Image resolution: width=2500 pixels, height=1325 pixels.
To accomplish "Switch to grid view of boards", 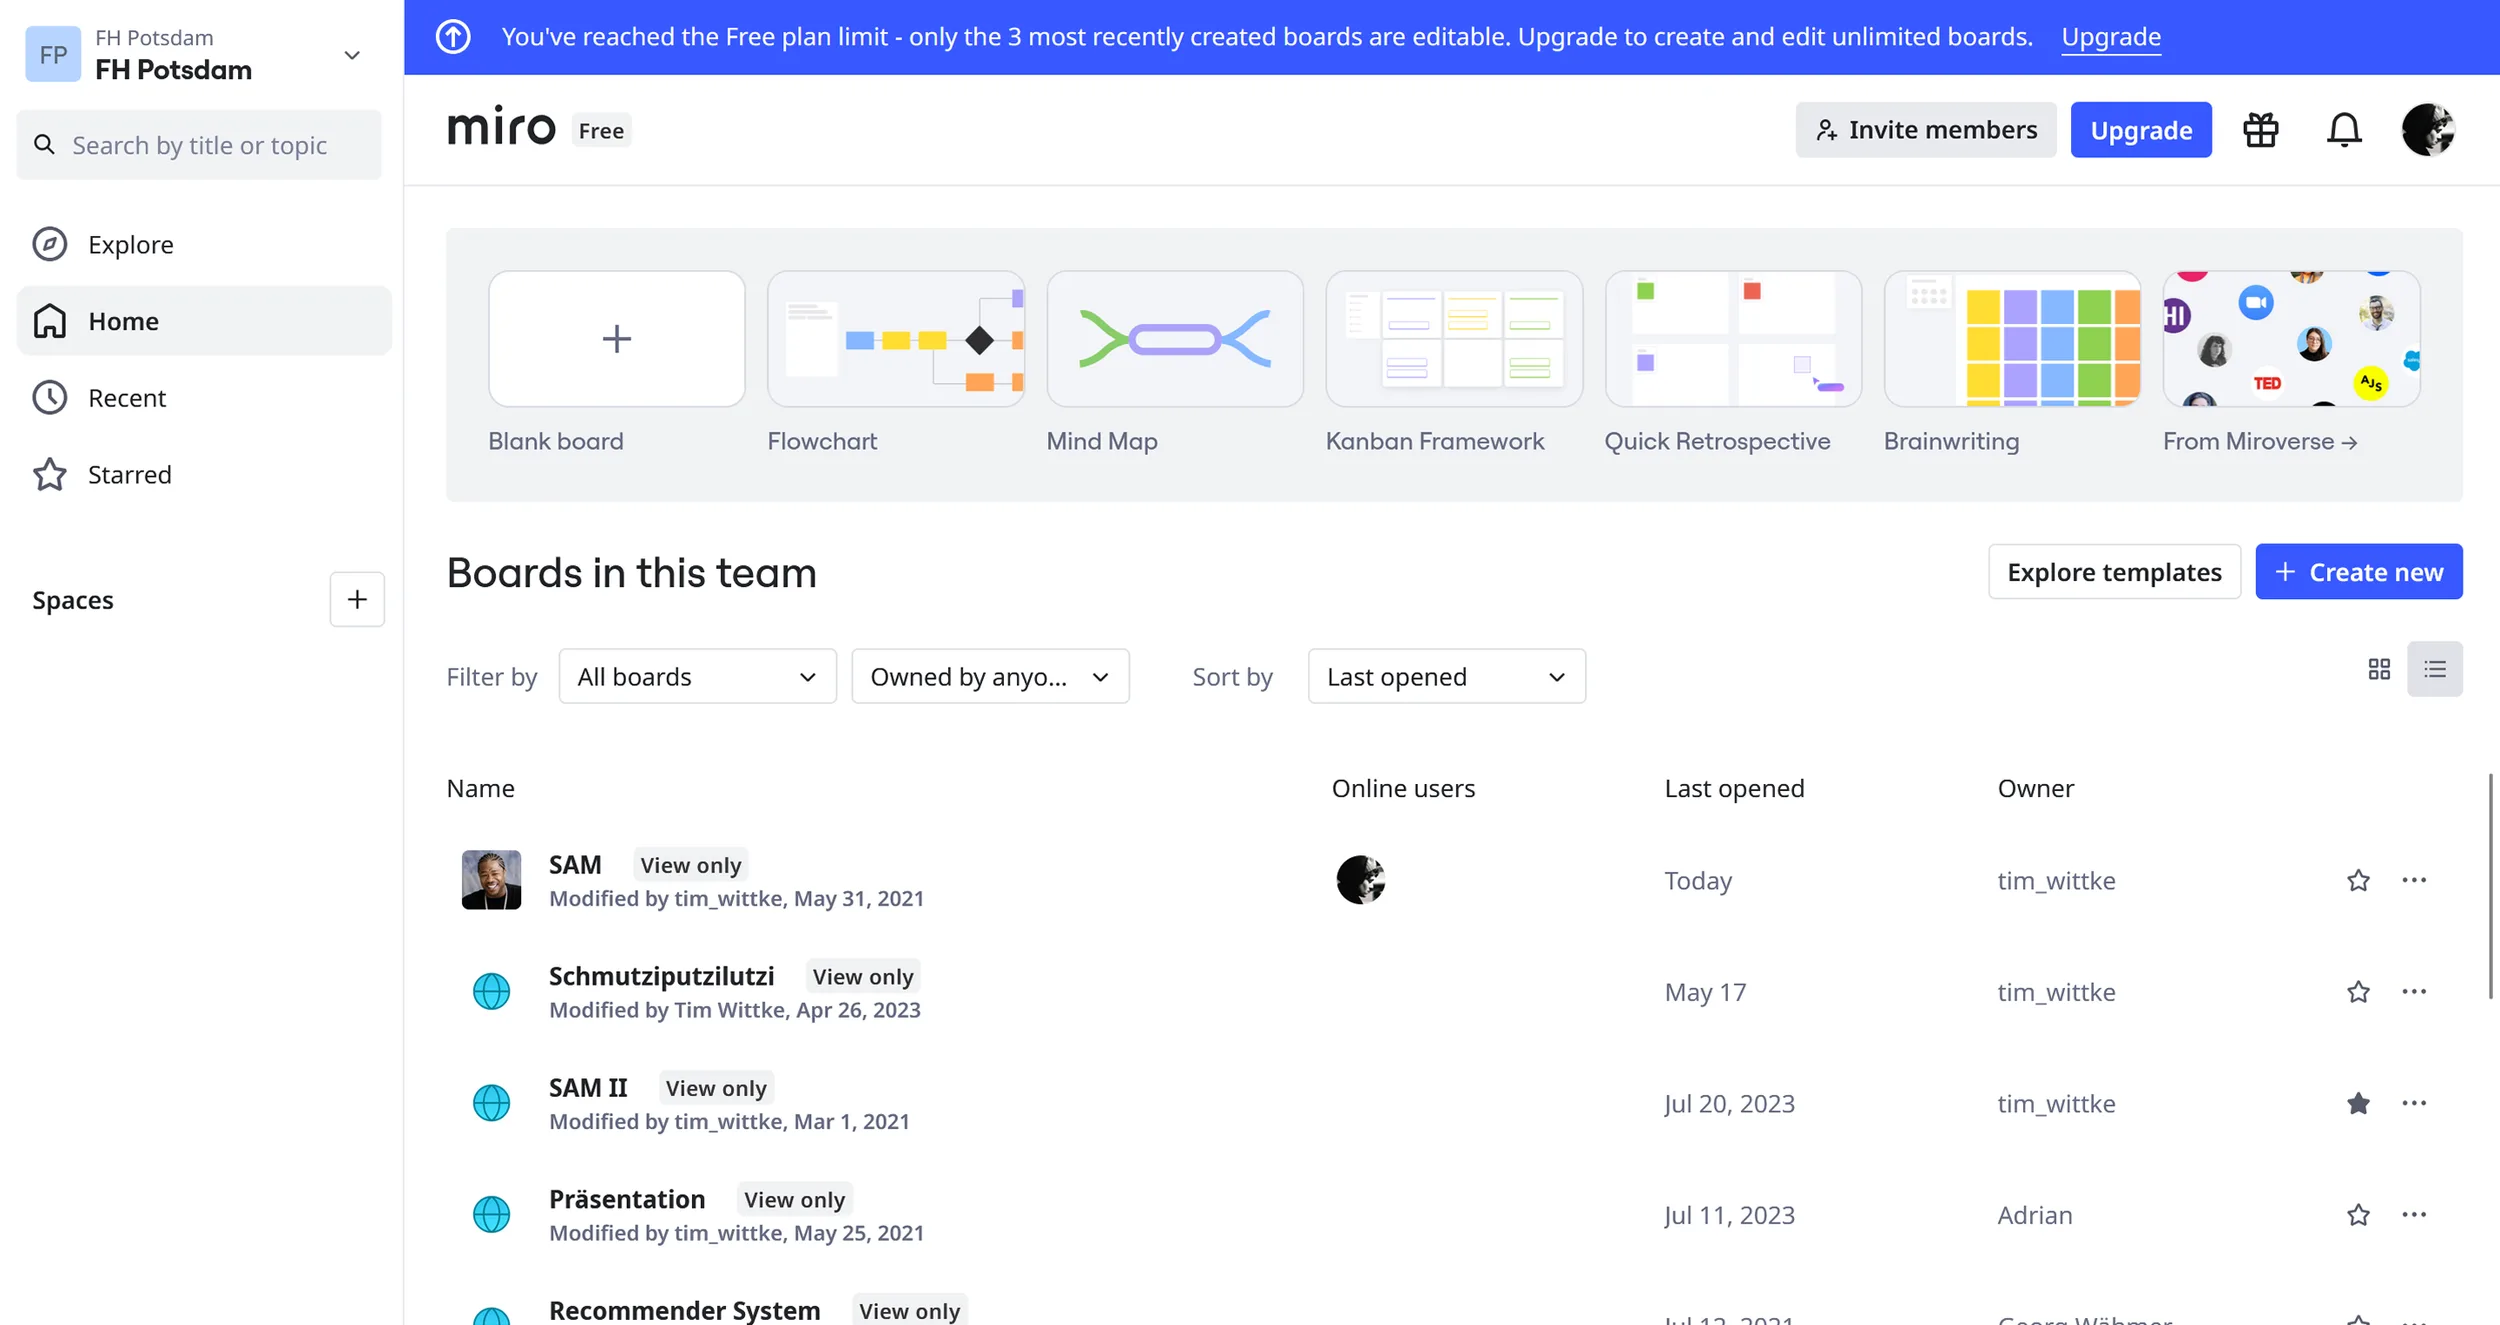I will point(2379,669).
